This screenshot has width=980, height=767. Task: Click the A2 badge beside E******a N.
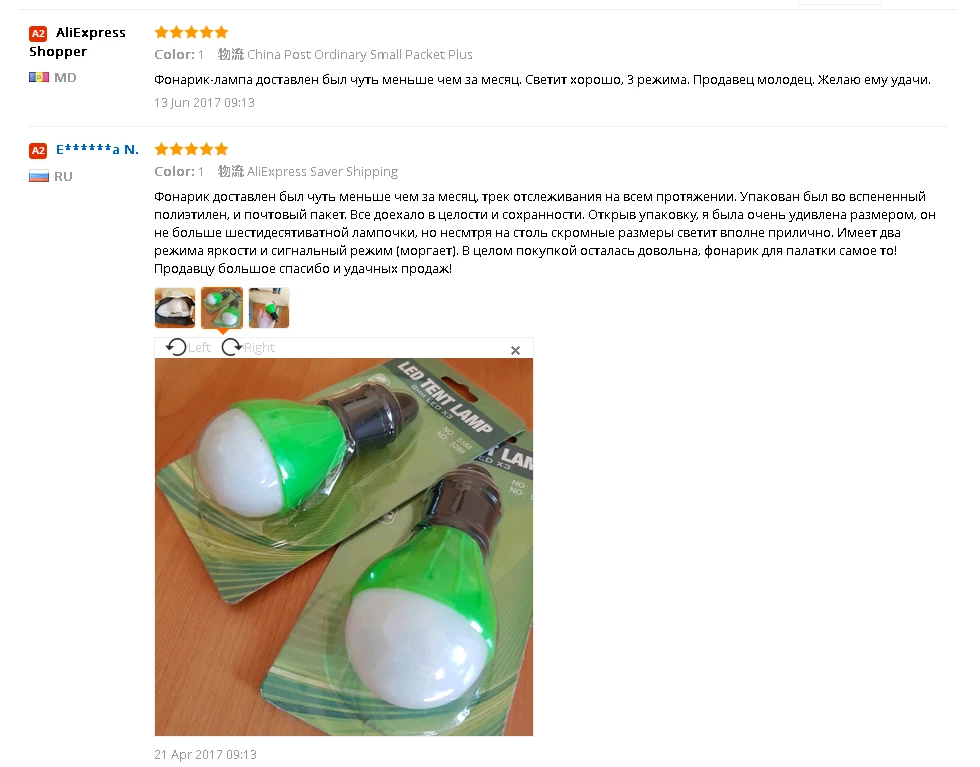38,150
